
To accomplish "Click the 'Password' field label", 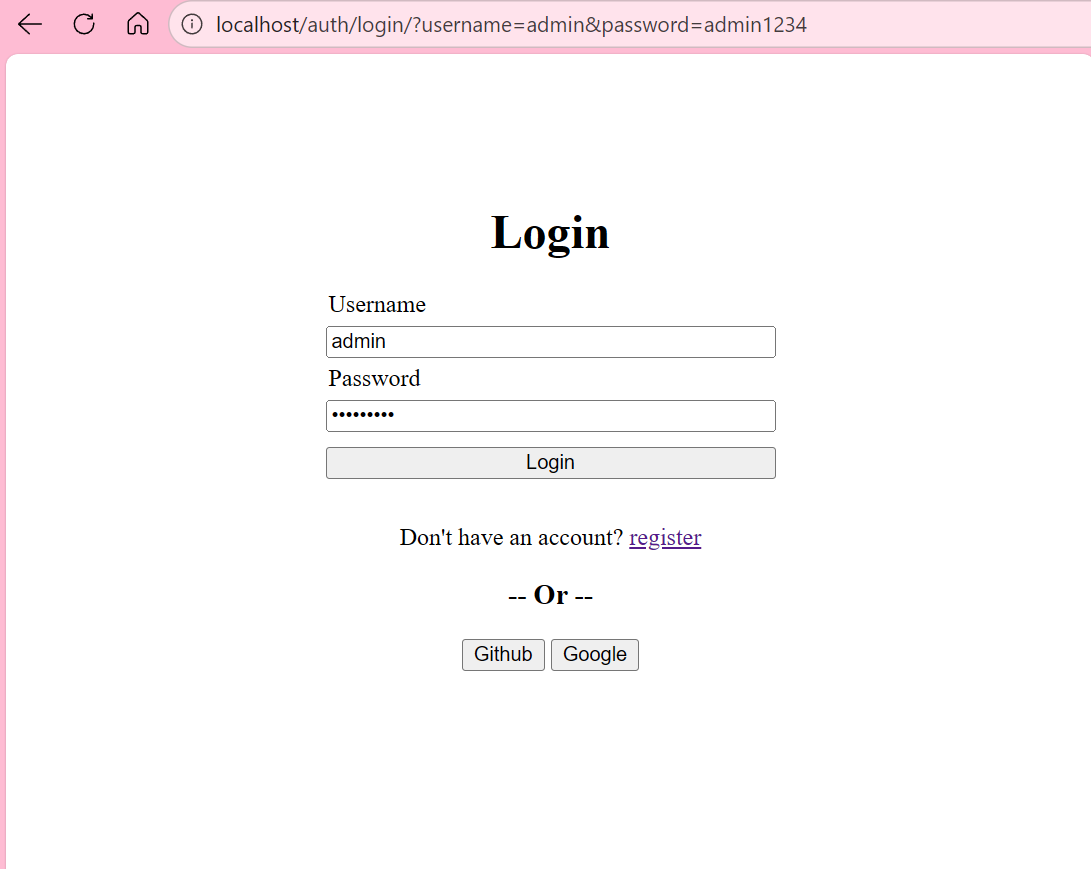I will (x=374, y=379).
